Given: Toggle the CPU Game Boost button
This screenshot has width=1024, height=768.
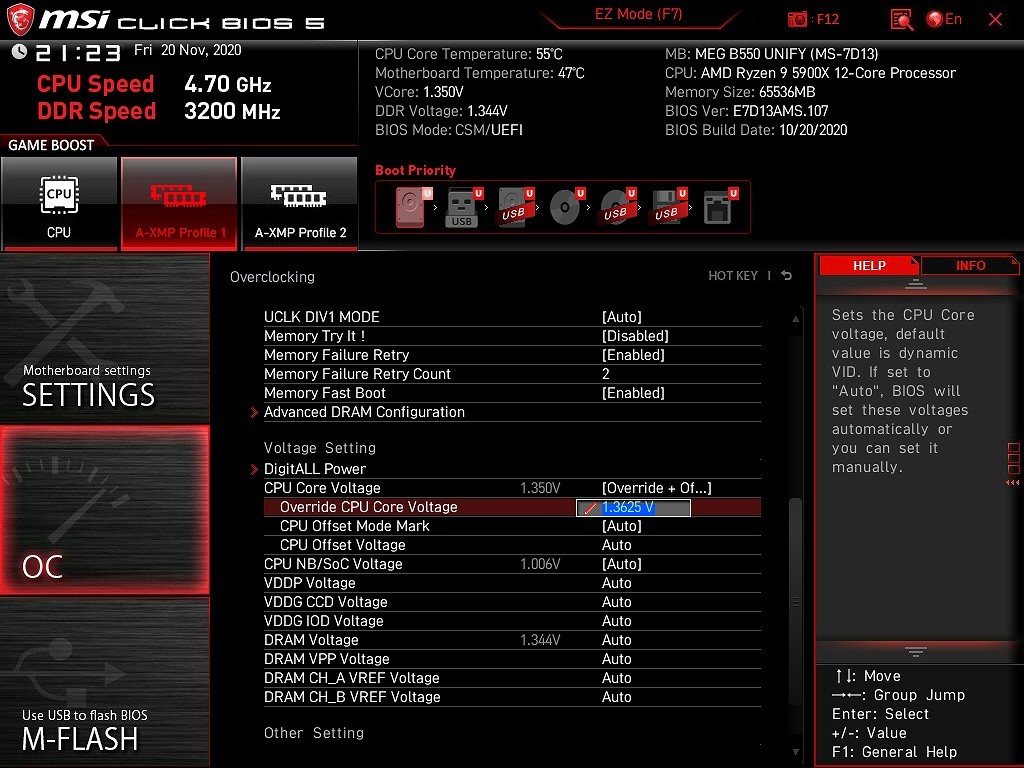Looking at the screenshot, I should (59, 204).
